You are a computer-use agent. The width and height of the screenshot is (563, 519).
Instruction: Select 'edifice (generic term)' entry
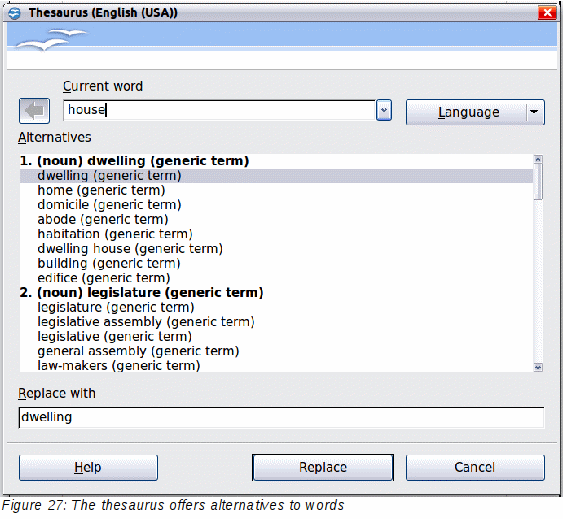103,278
